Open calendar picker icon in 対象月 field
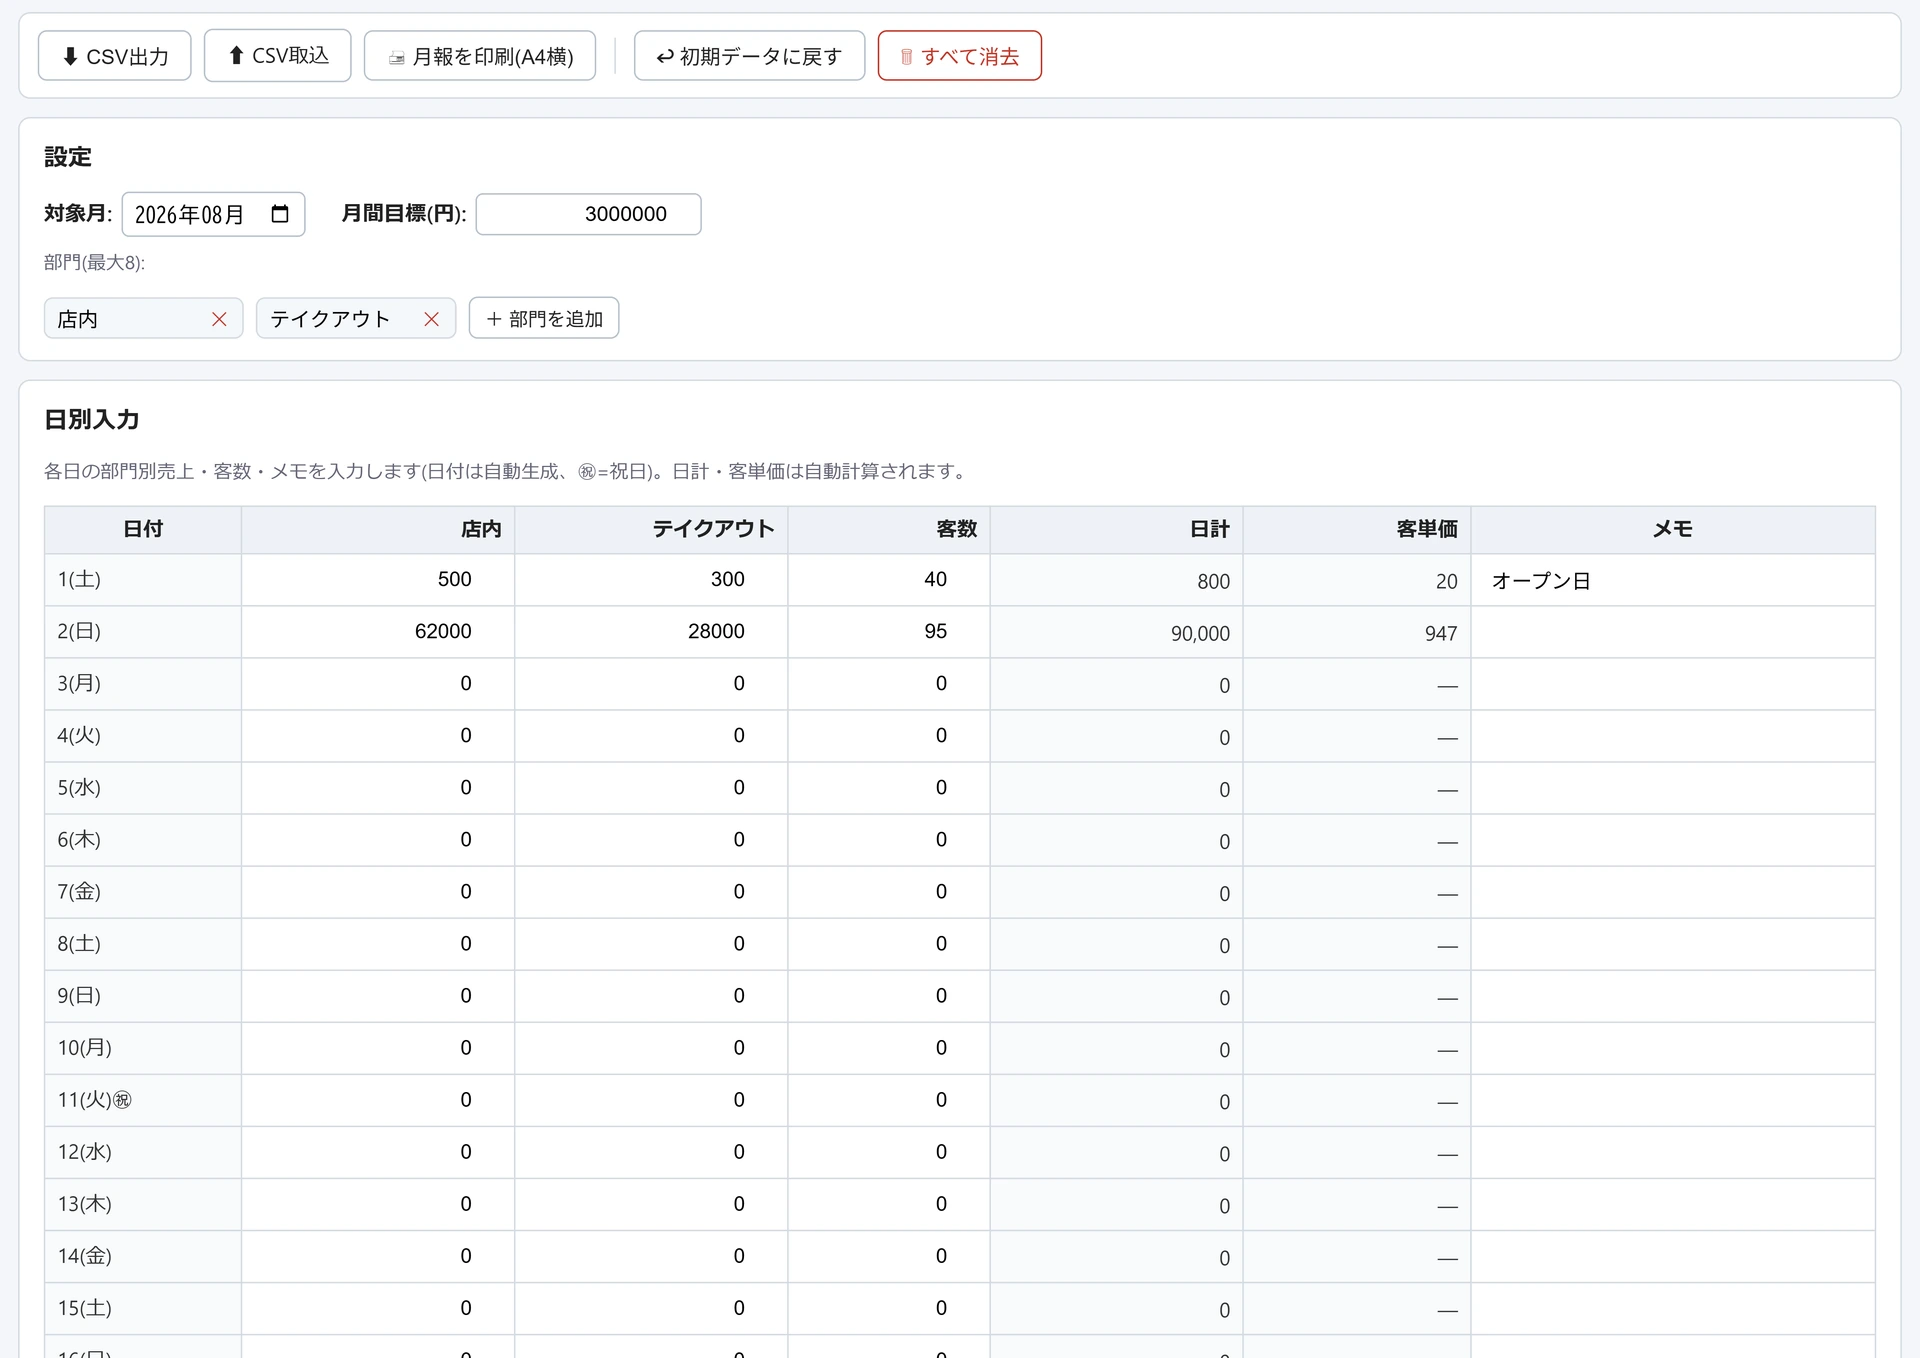The image size is (1920, 1358). (280, 214)
